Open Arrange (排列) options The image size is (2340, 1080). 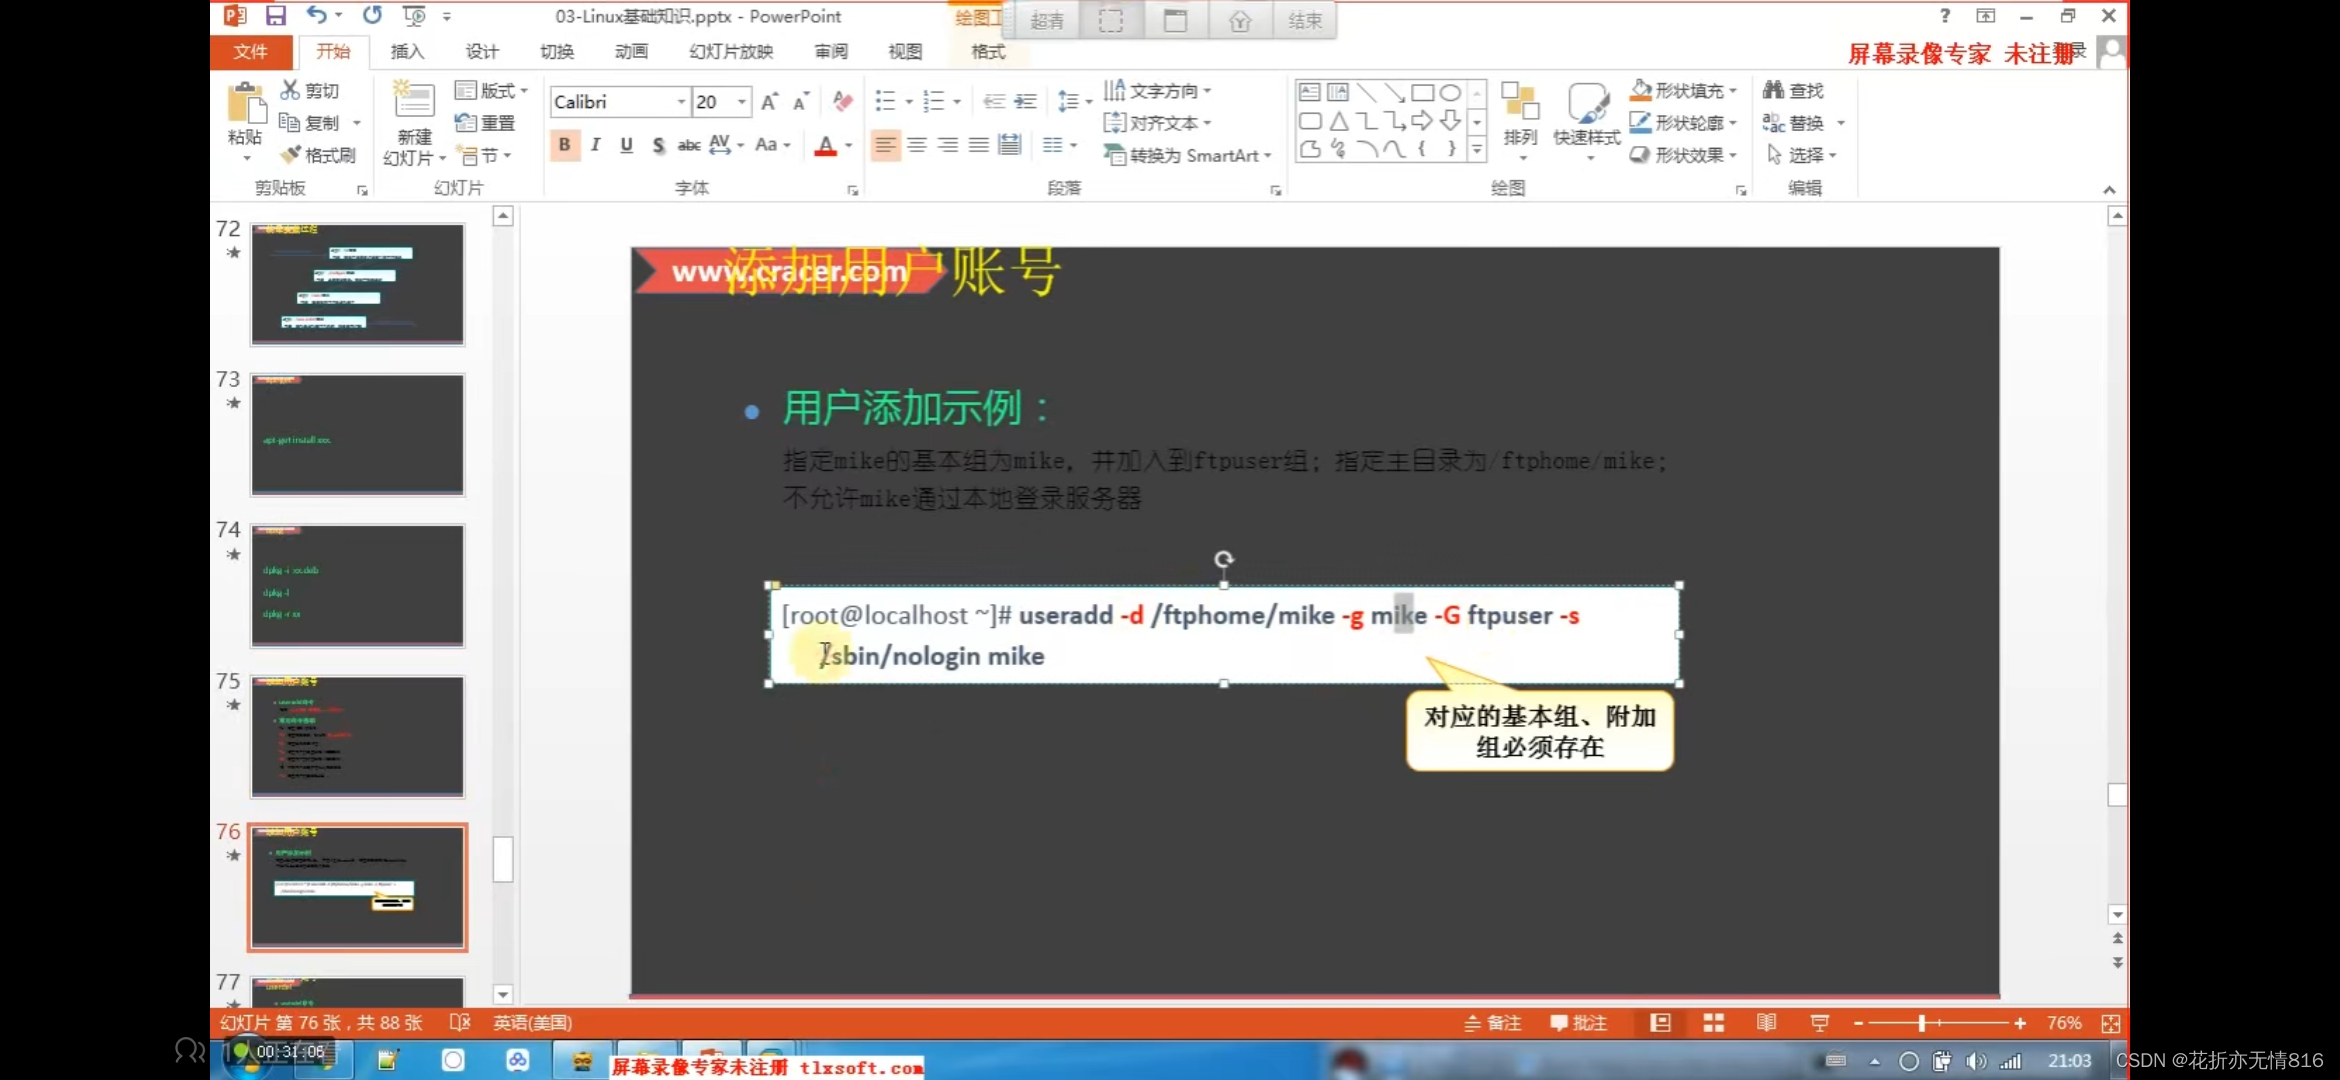click(x=1520, y=122)
